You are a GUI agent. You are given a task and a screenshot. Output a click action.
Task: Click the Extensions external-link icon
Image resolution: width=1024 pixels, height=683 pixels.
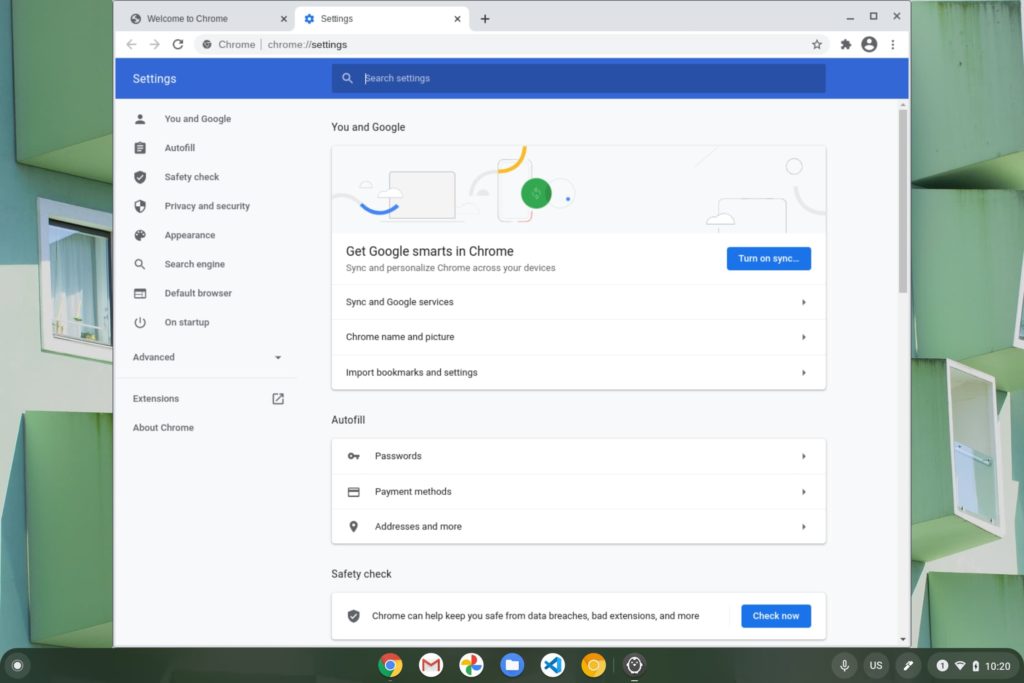pyautogui.click(x=278, y=399)
